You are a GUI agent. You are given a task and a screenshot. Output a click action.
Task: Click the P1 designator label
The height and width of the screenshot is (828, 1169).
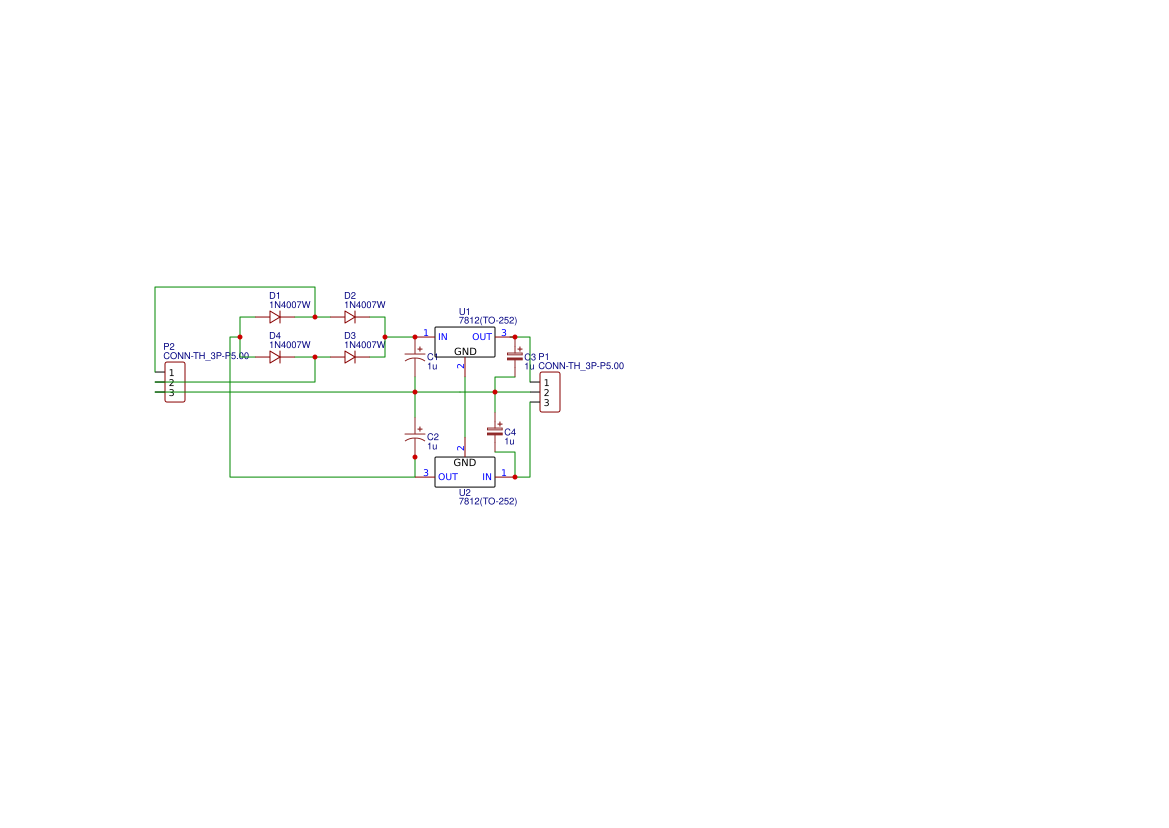pos(543,357)
